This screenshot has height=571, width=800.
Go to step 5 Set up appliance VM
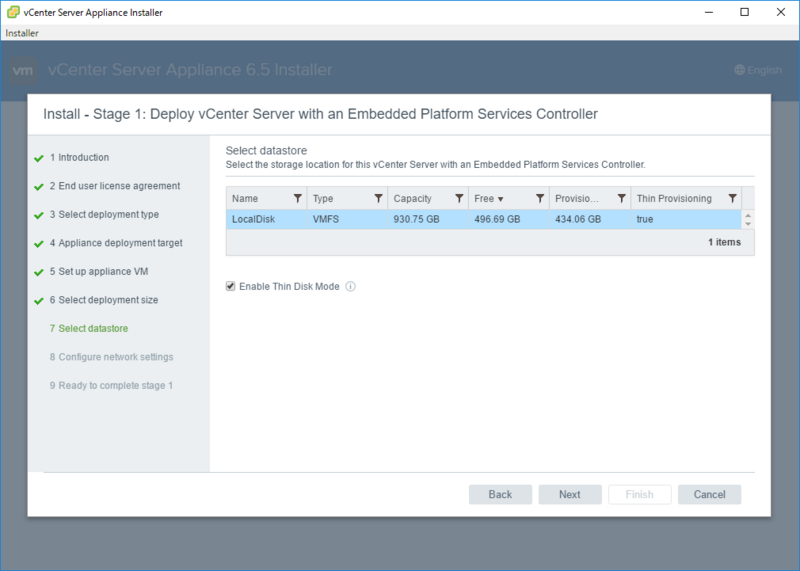click(x=99, y=271)
